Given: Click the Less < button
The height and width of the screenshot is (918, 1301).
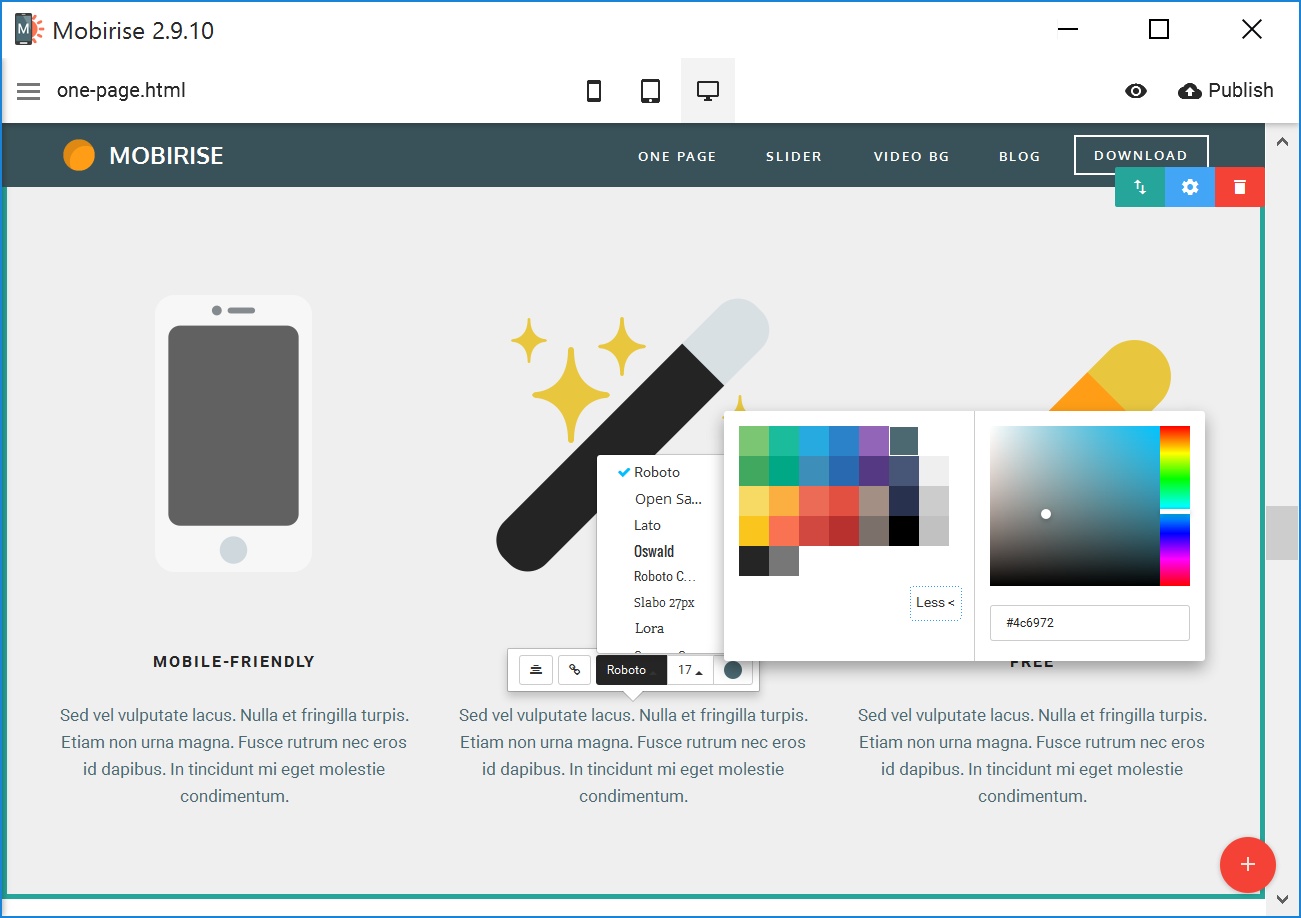Looking at the screenshot, I should pyautogui.click(x=935, y=602).
